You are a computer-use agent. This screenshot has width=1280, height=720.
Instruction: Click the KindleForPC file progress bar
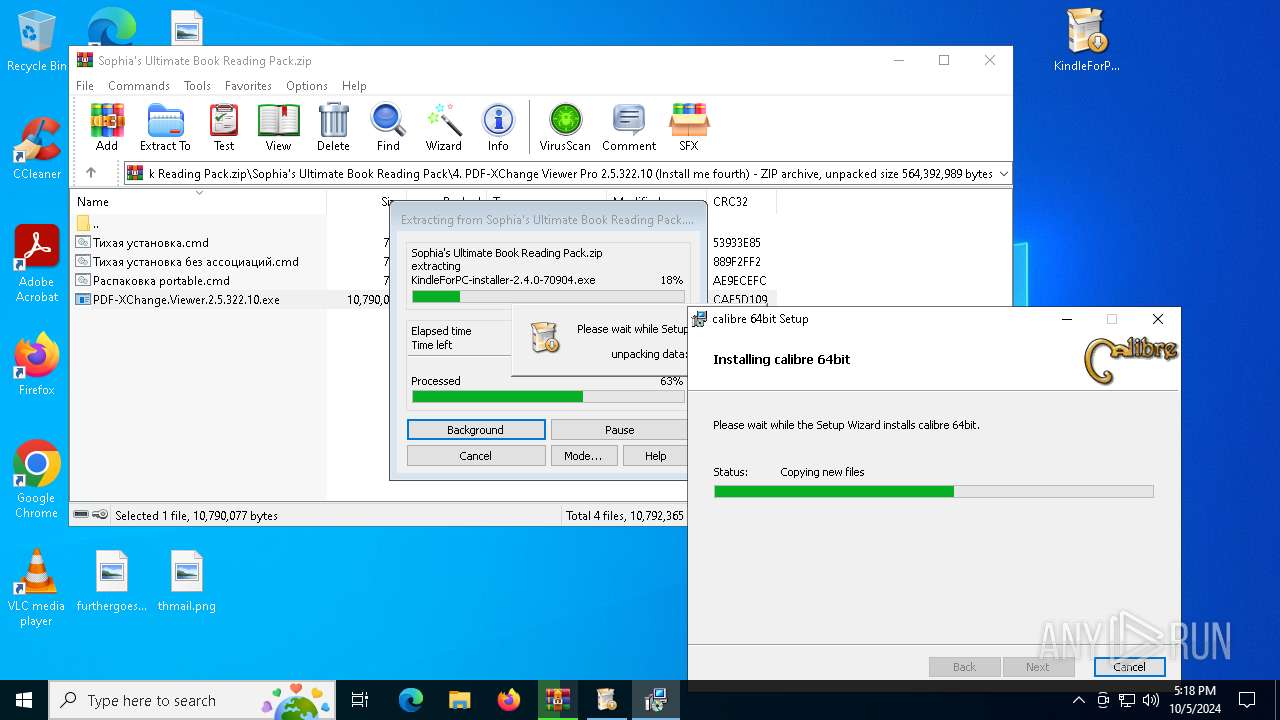pyautogui.click(x=548, y=297)
